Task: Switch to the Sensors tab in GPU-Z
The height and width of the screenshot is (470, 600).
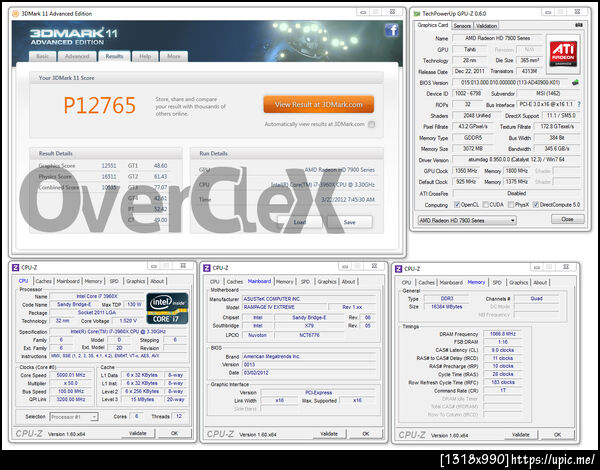Action: click(x=462, y=26)
